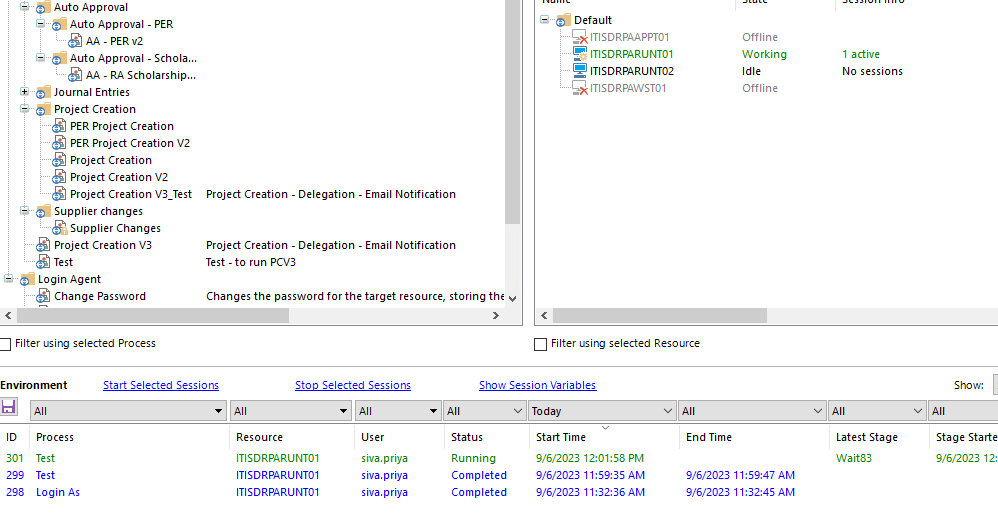The width and height of the screenshot is (998, 524).
Task: Sort sessions by Start Time column header
Action: 561,437
